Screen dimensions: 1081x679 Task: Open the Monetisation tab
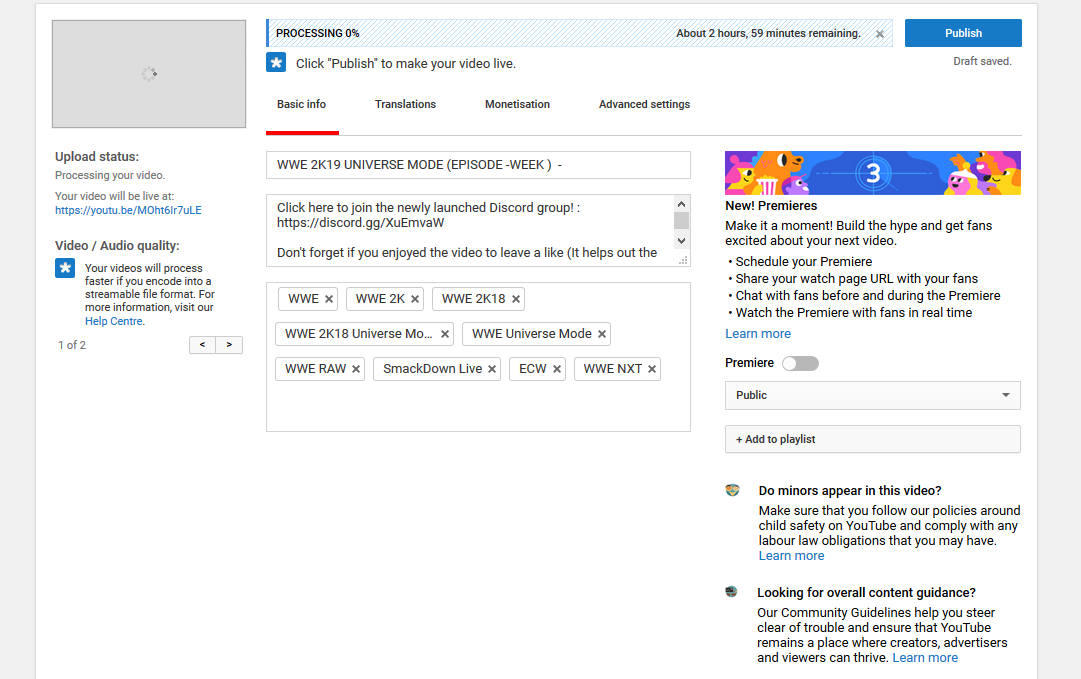pos(517,104)
